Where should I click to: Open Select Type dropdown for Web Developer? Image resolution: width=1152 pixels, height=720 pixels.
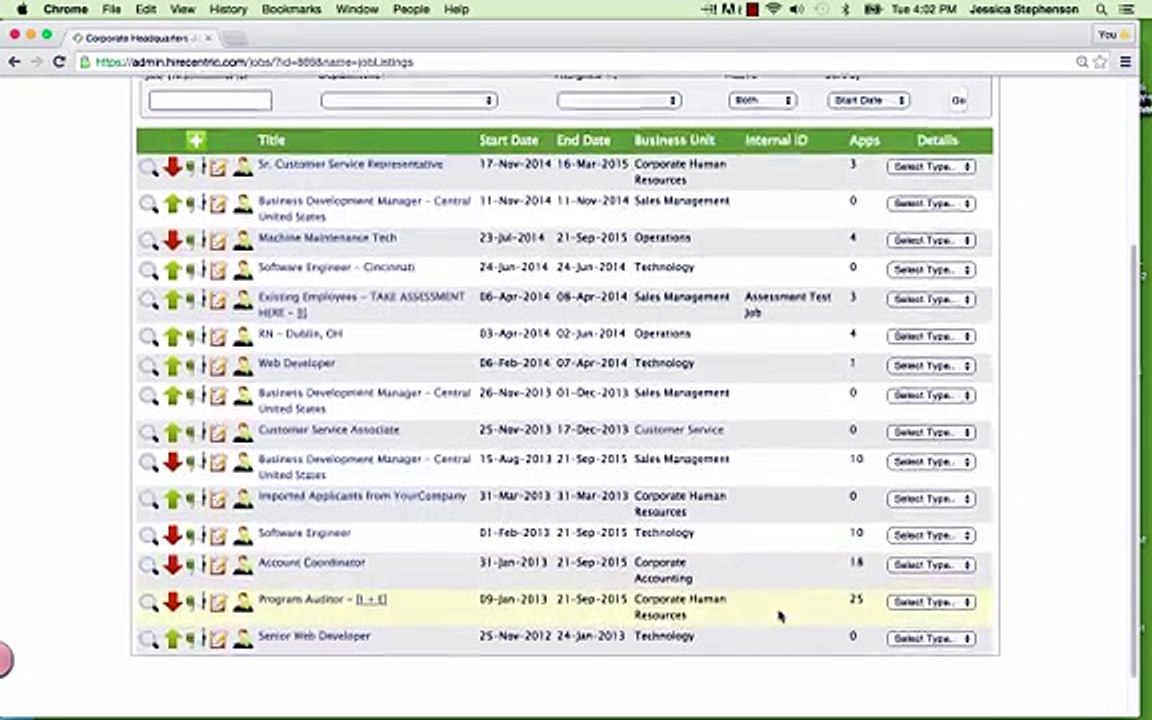[931, 366]
